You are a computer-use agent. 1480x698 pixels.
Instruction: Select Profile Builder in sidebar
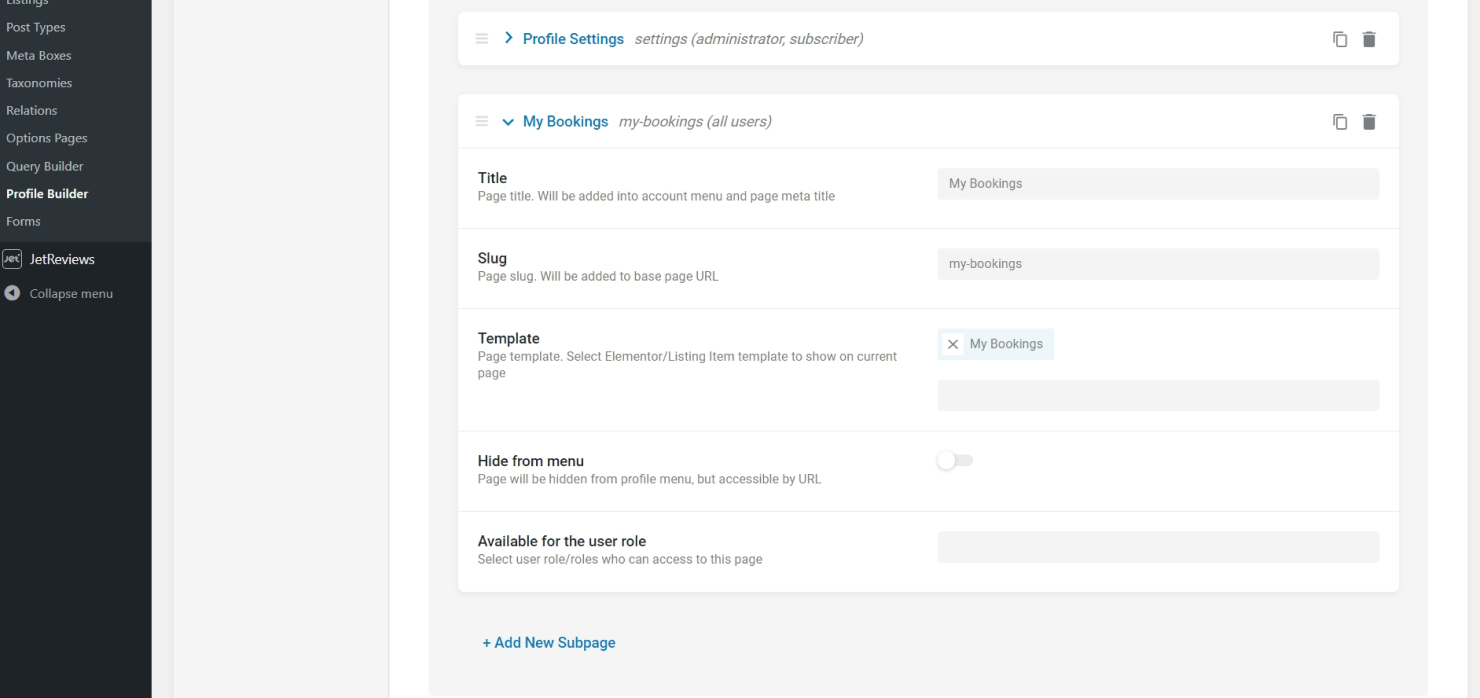(x=47, y=194)
